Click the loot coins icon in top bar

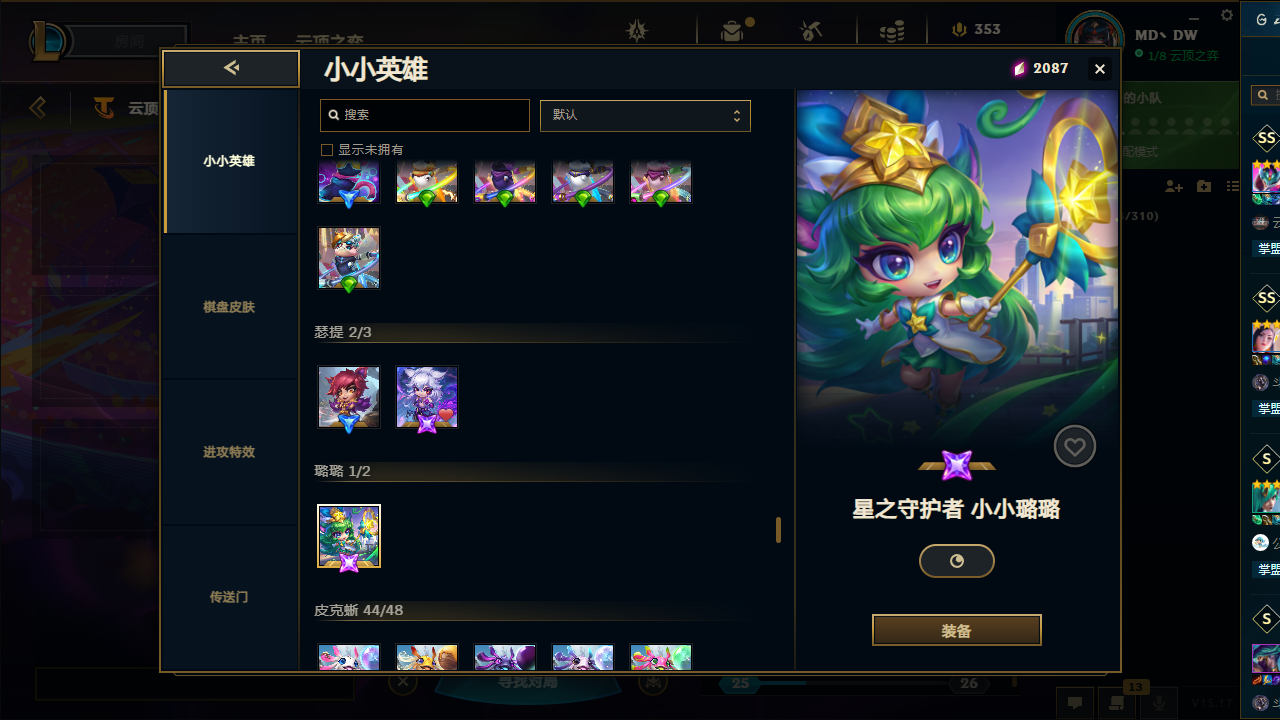tap(892, 31)
